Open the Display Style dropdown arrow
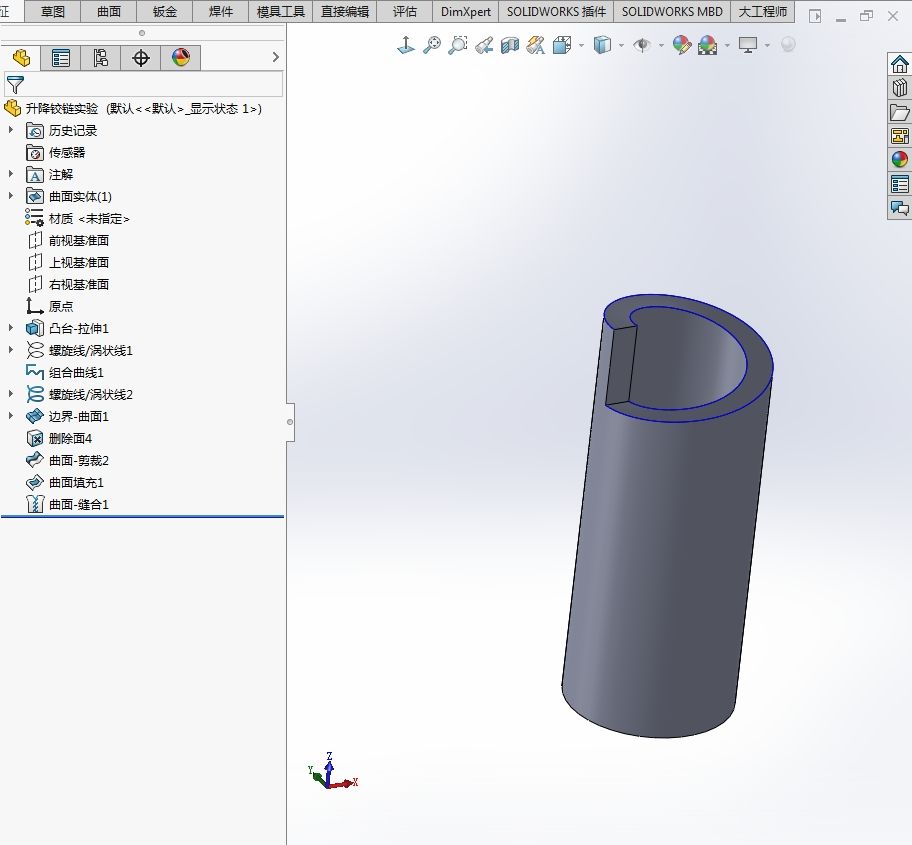The height and width of the screenshot is (845, 912). (x=621, y=46)
